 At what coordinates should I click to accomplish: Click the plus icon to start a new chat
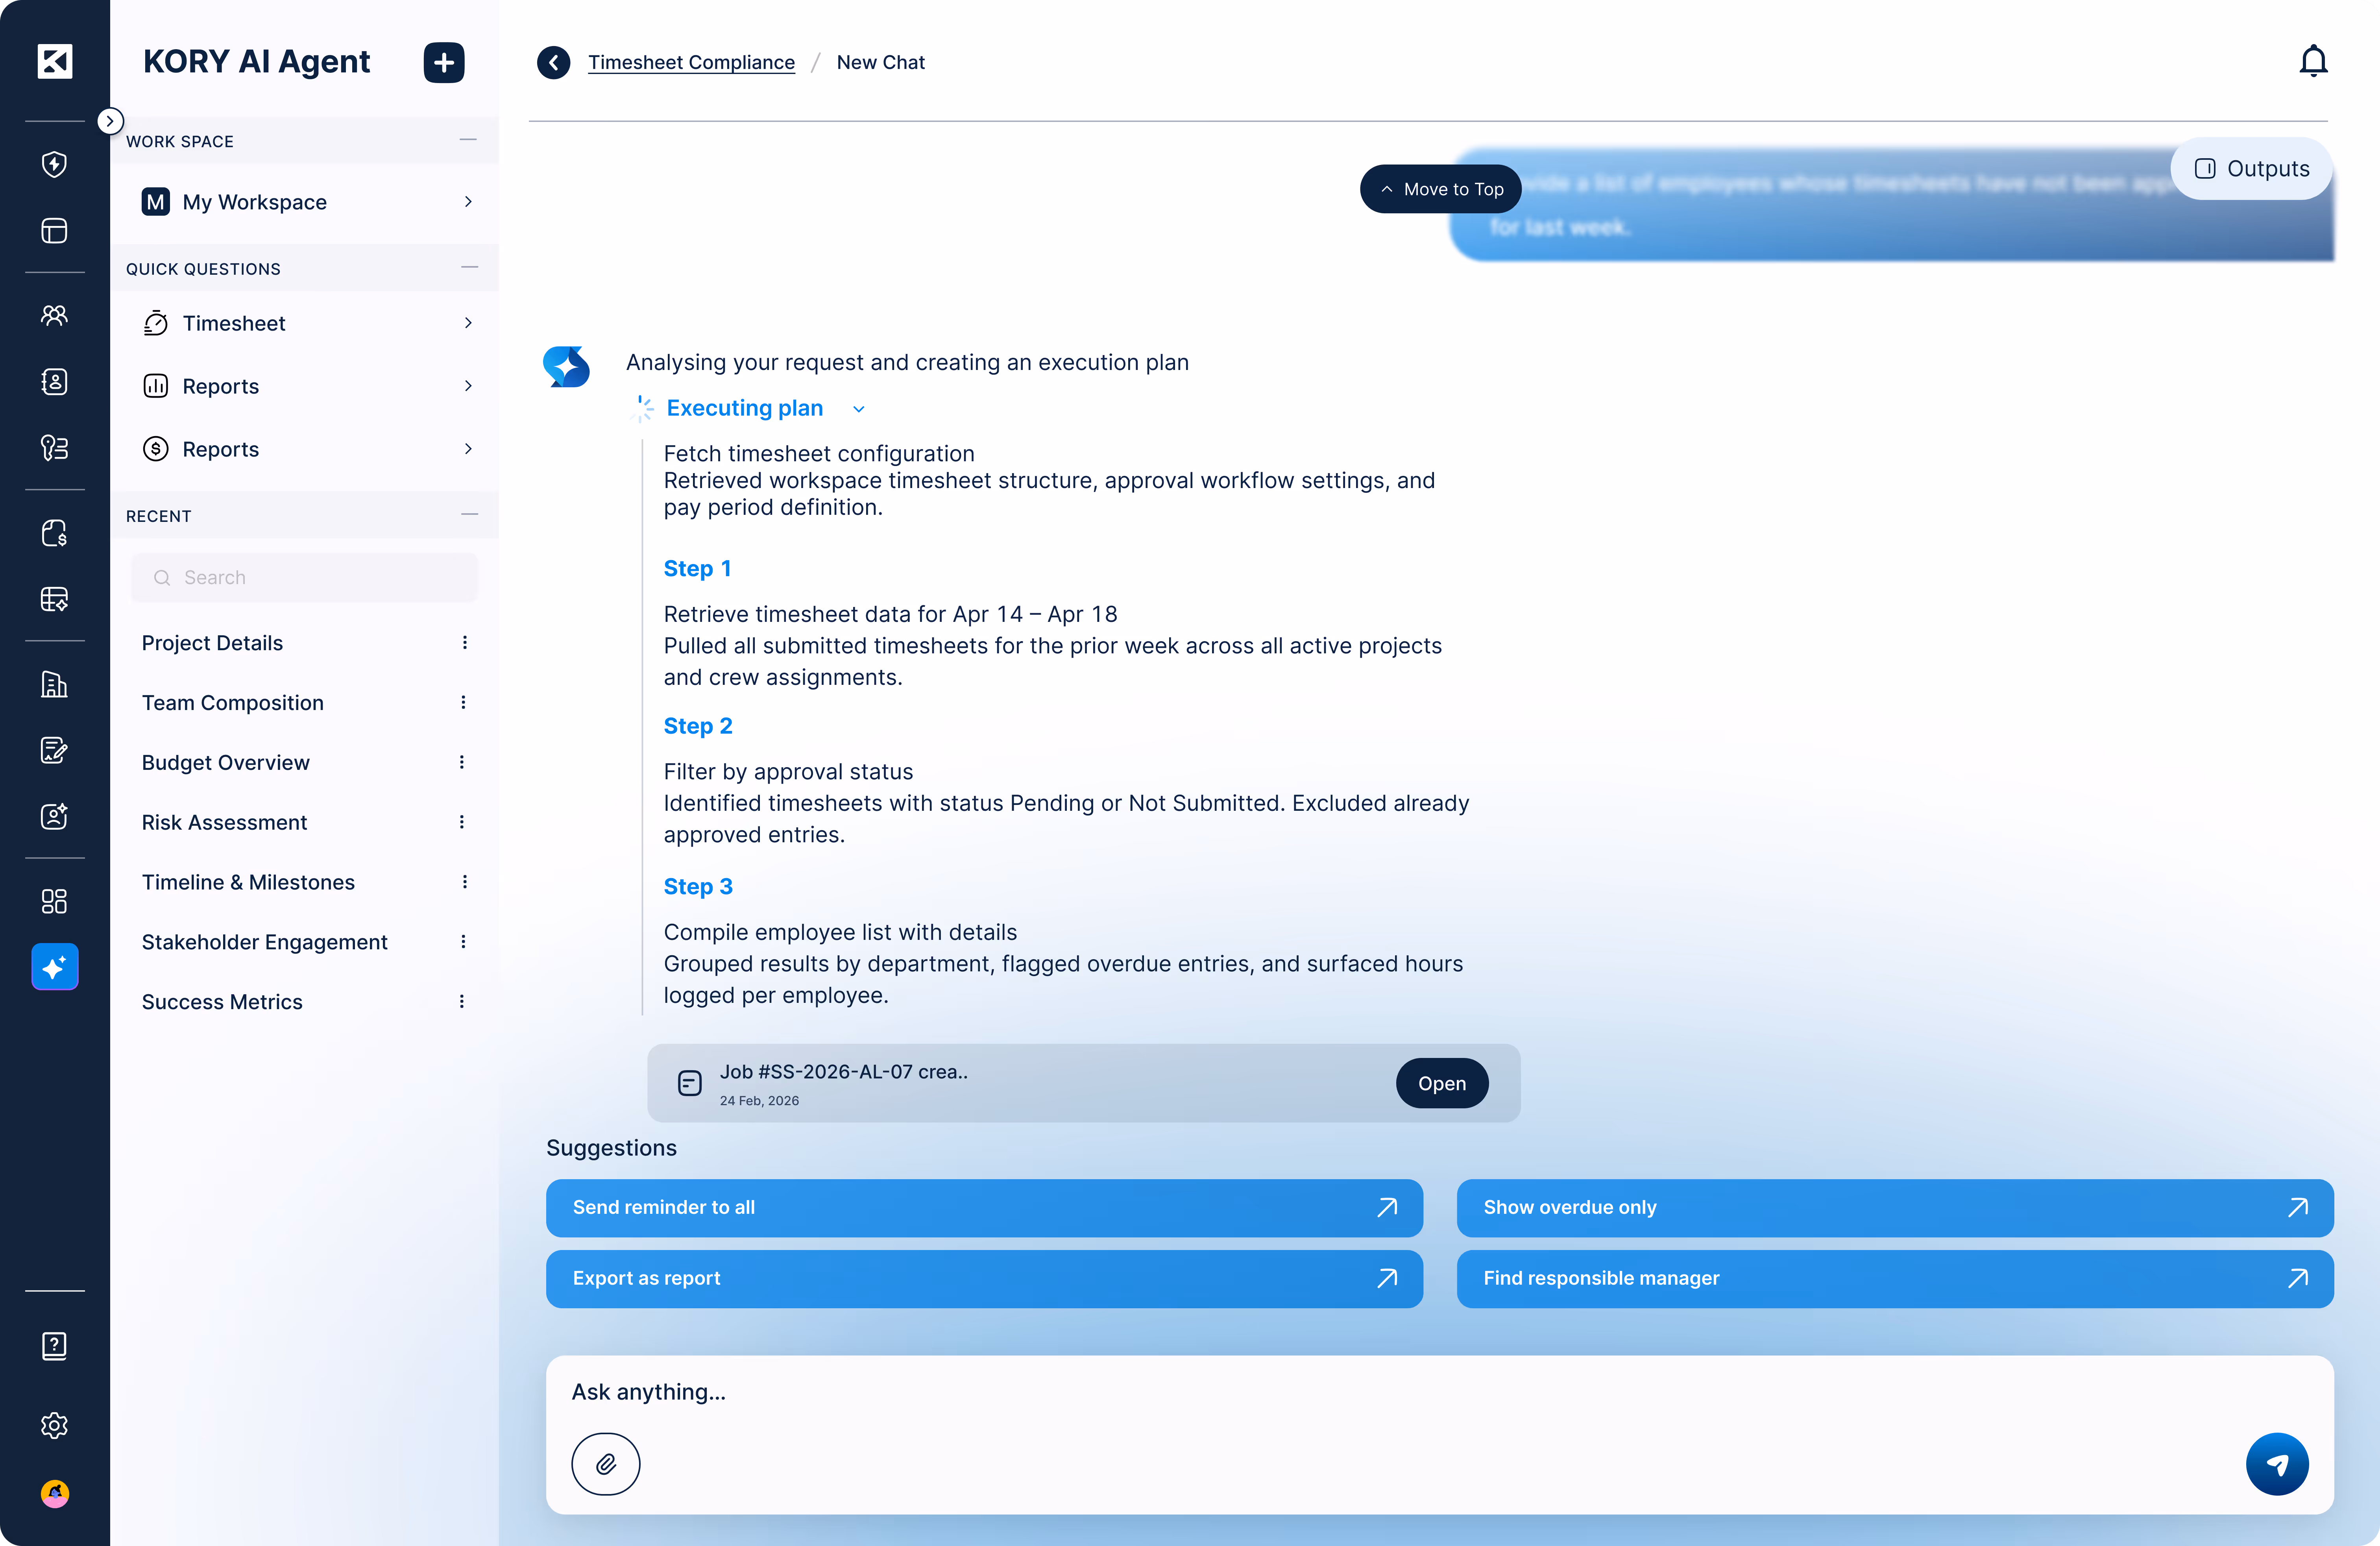click(444, 62)
